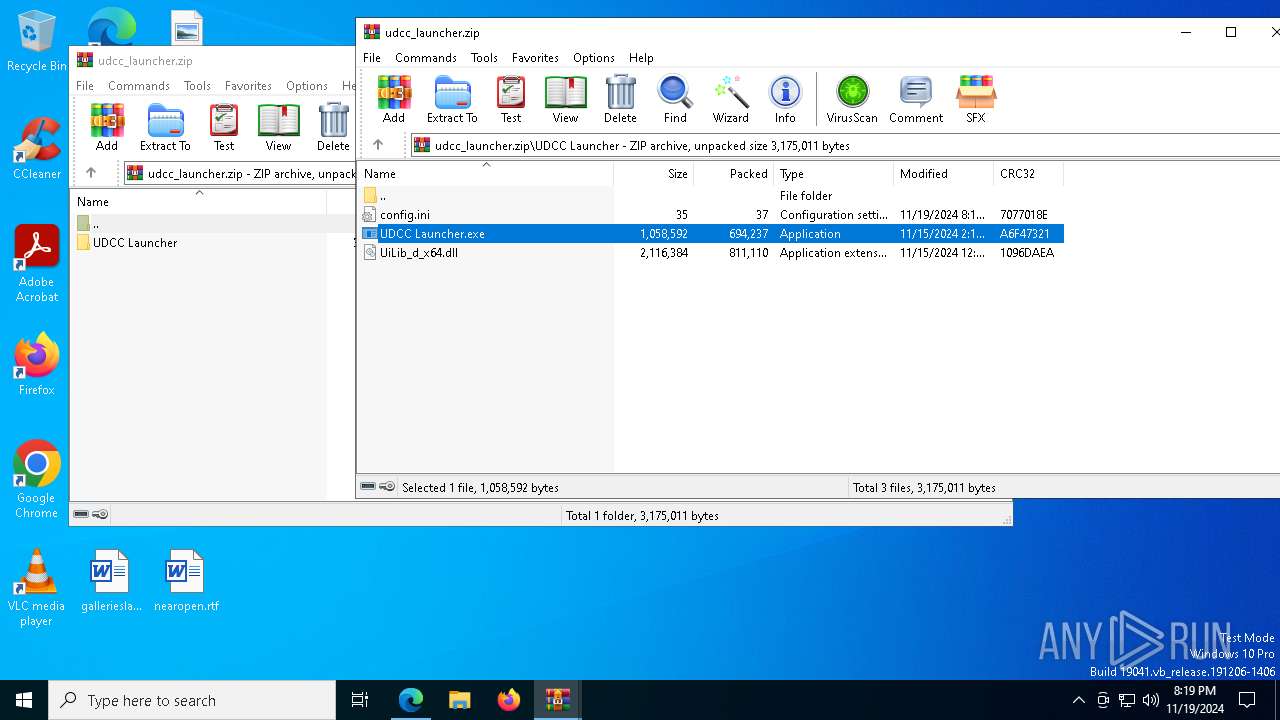This screenshot has height=720, width=1280.
Task: Open File menu in front window
Action: (x=371, y=58)
